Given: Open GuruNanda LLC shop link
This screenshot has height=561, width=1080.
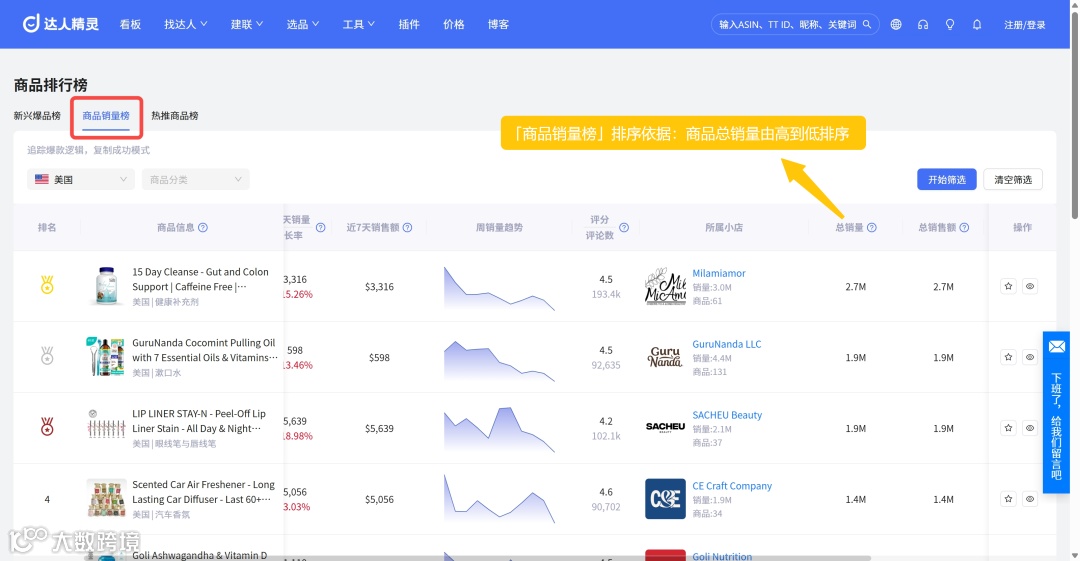Looking at the screenshot, I should (x=727, y=344).
